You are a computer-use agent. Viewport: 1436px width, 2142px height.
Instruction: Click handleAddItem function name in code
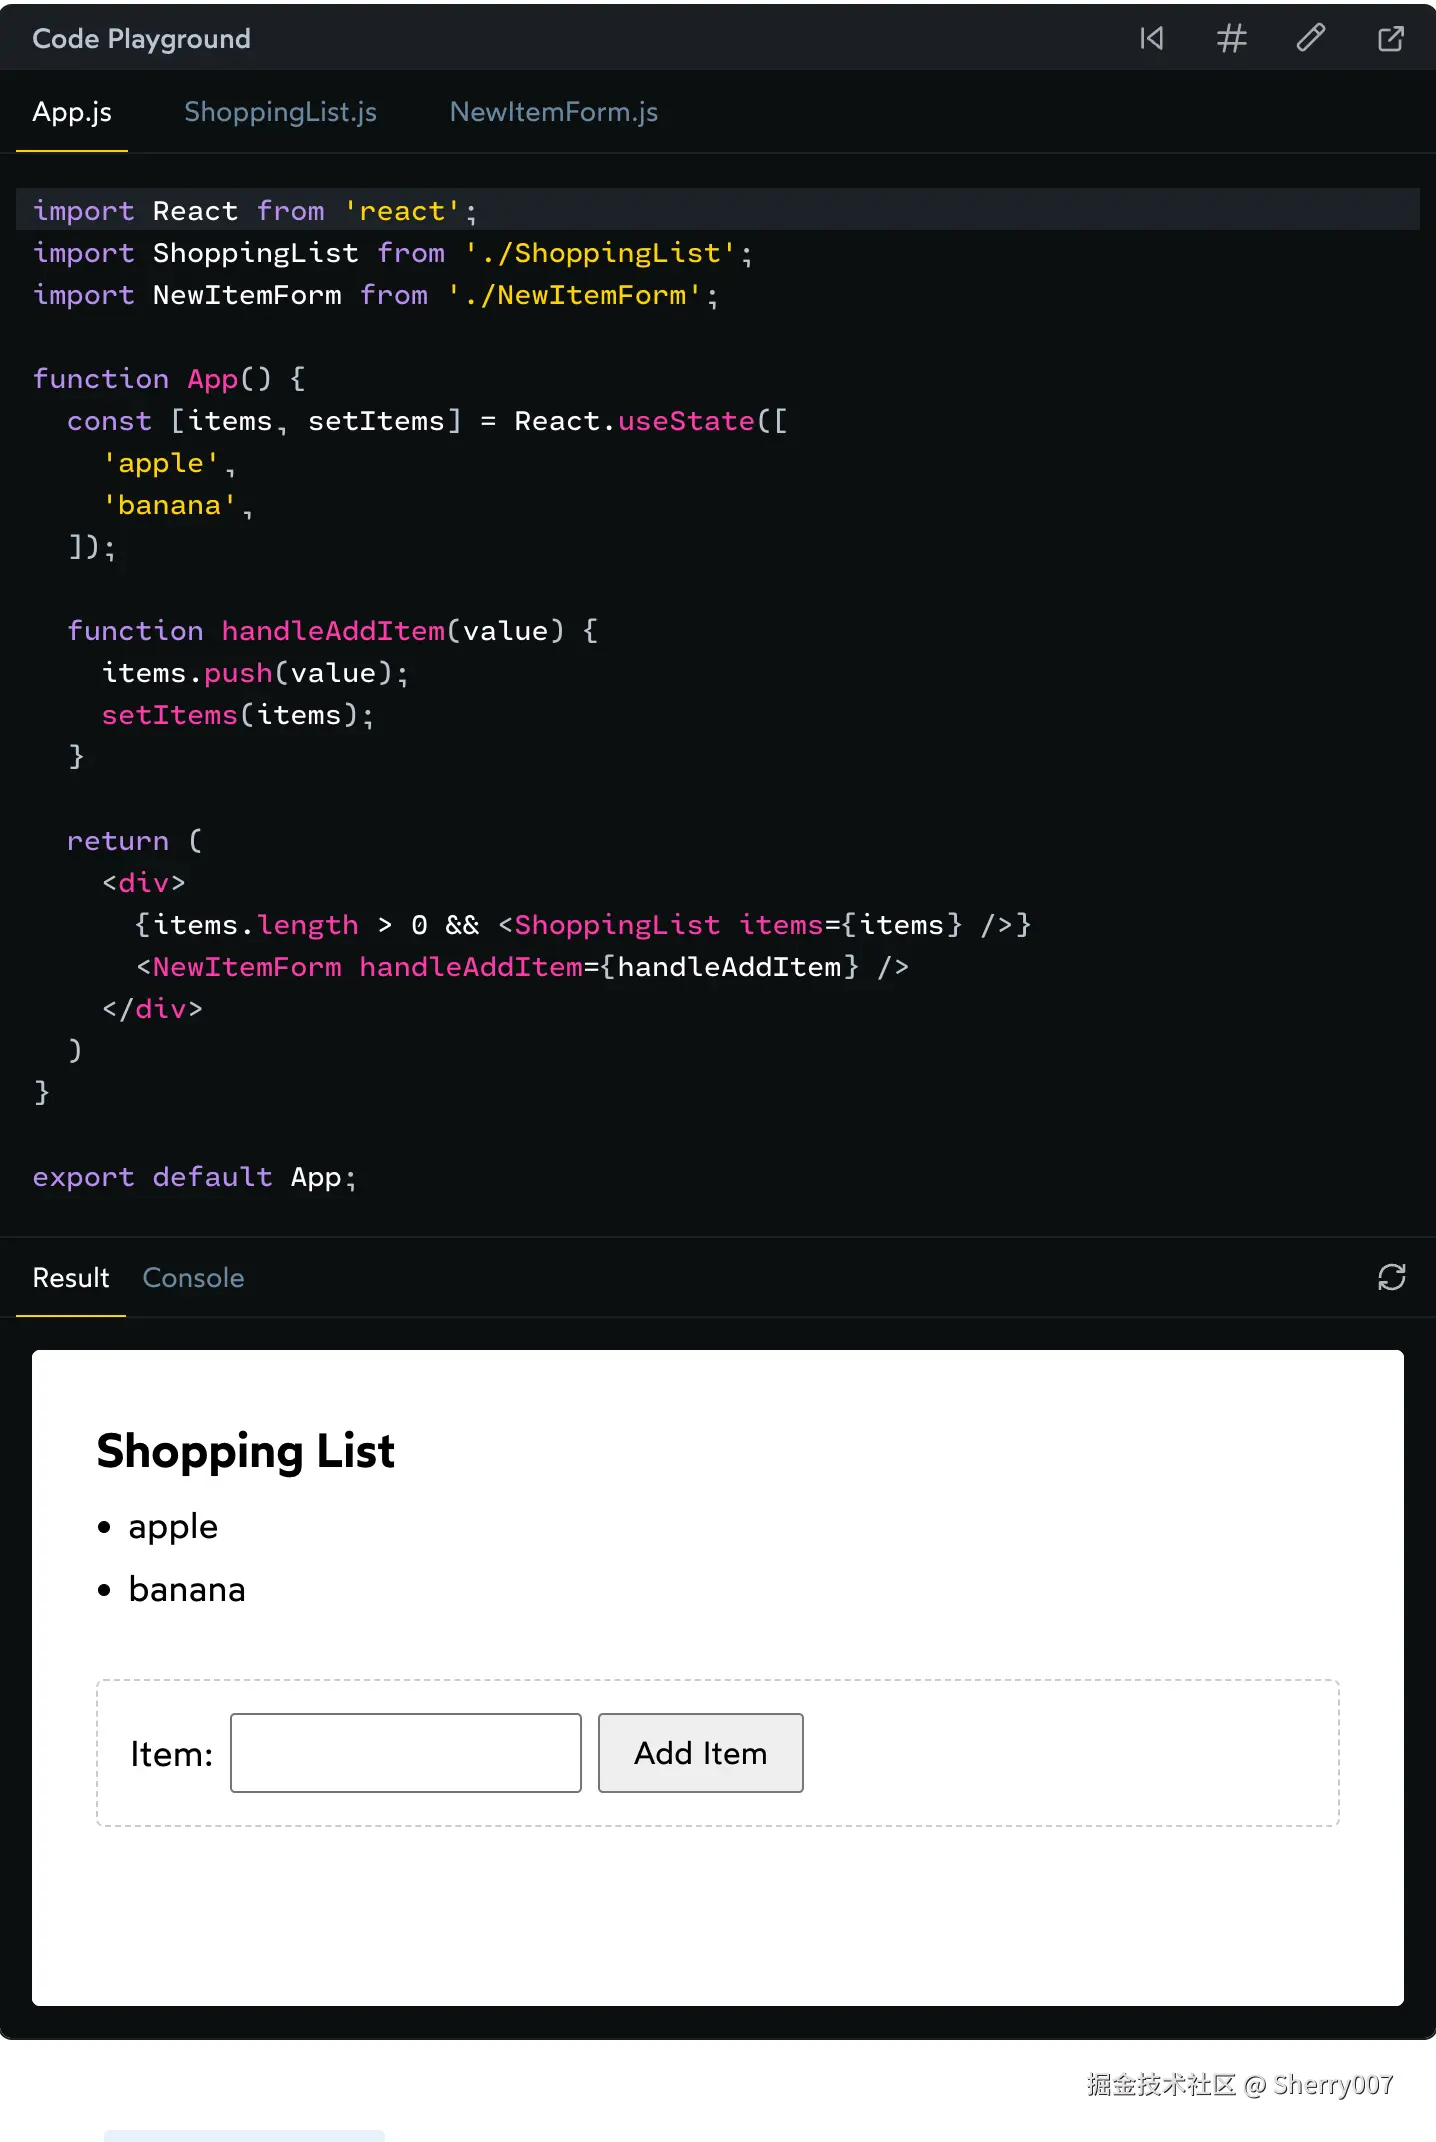[333, 631]
